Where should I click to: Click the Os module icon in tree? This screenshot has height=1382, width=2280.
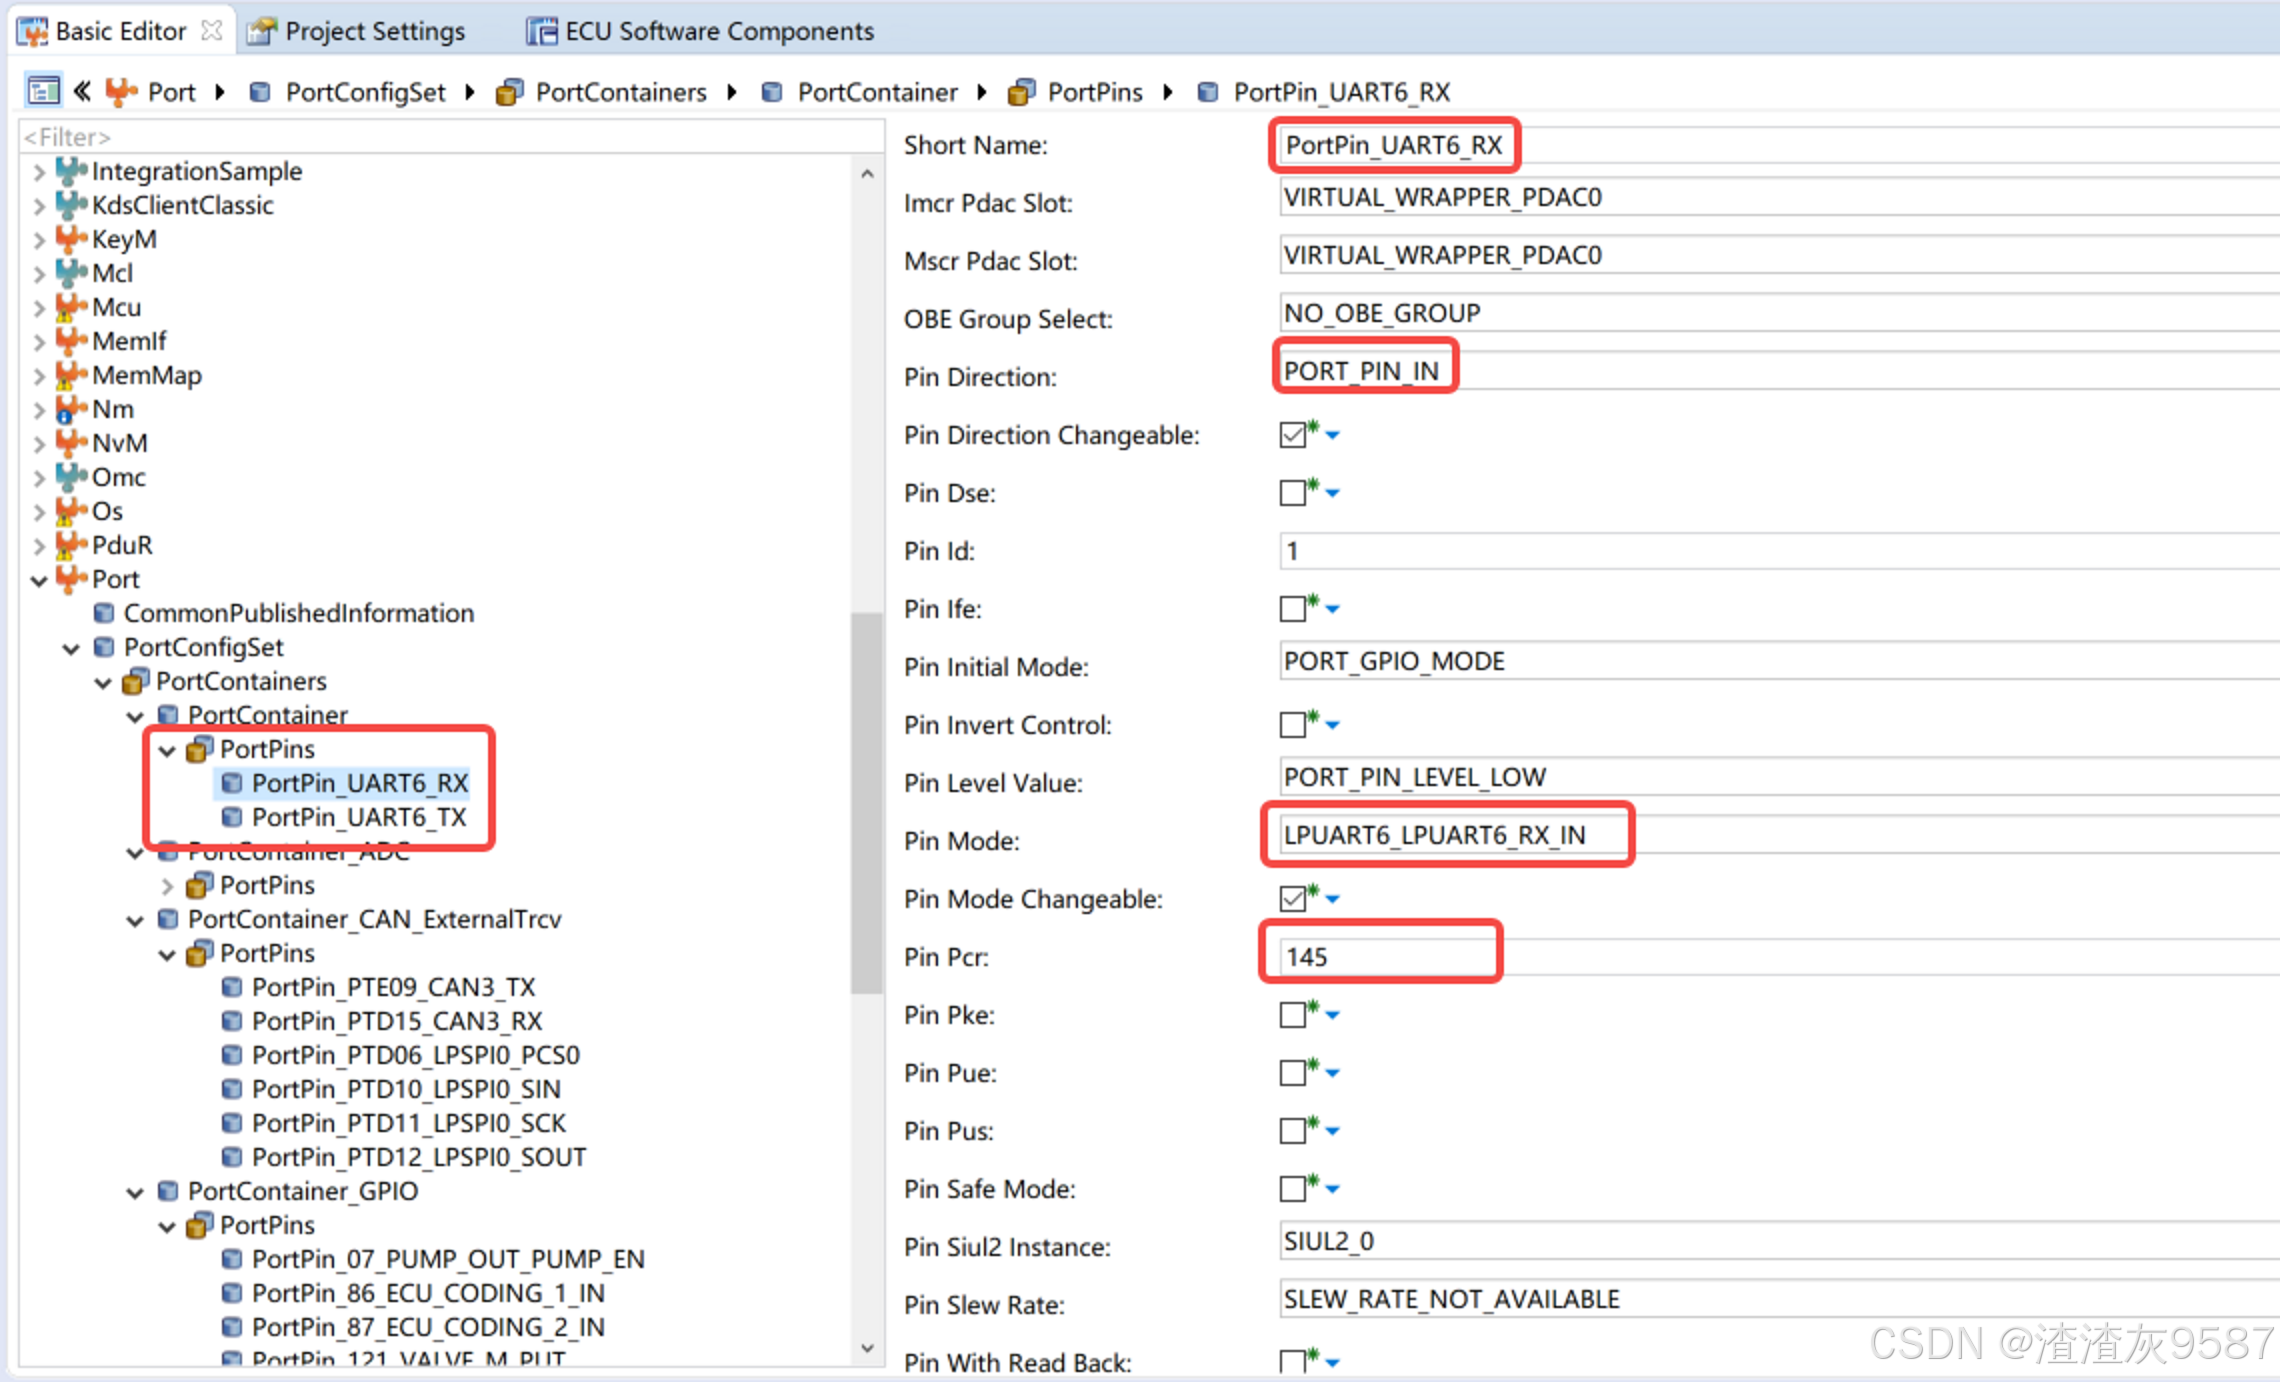pos(70,511)
